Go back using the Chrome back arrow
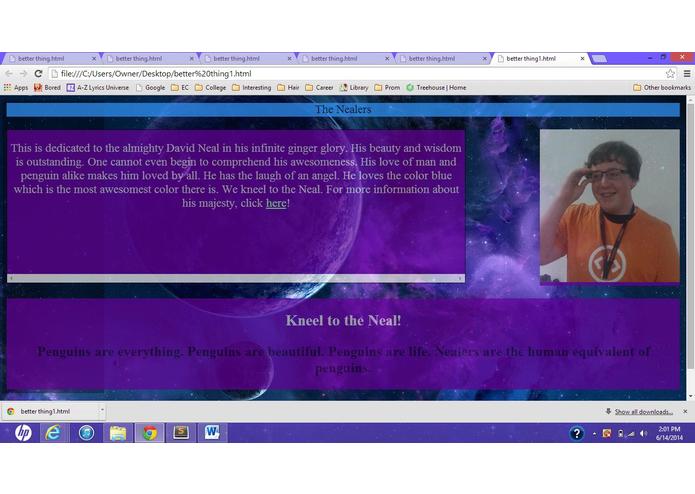 (9, 74)
